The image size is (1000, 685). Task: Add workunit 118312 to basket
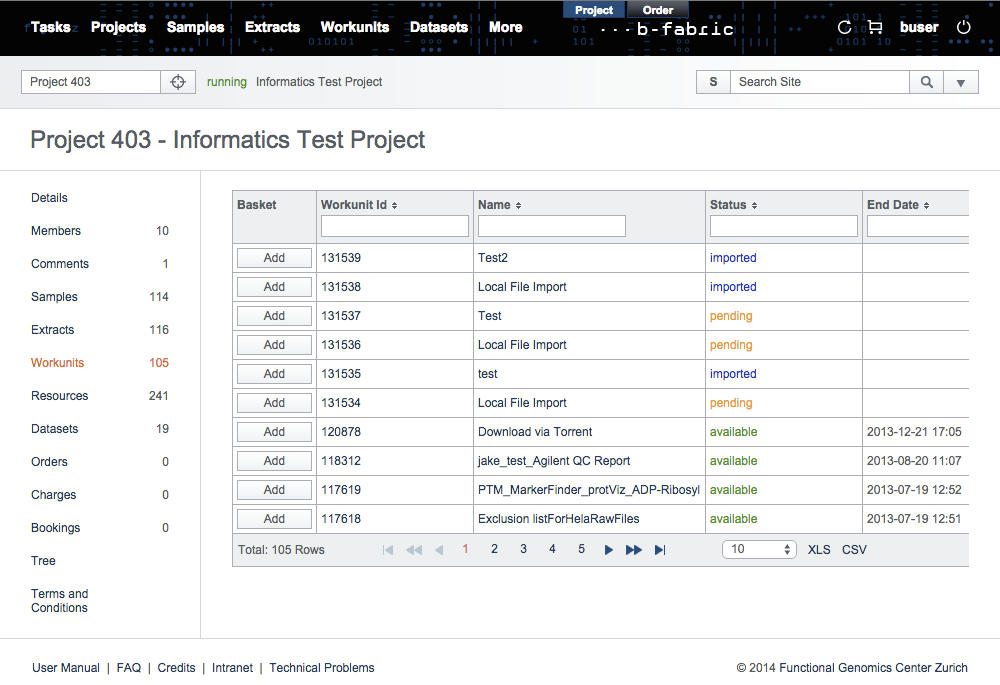(x=274, y=460)
